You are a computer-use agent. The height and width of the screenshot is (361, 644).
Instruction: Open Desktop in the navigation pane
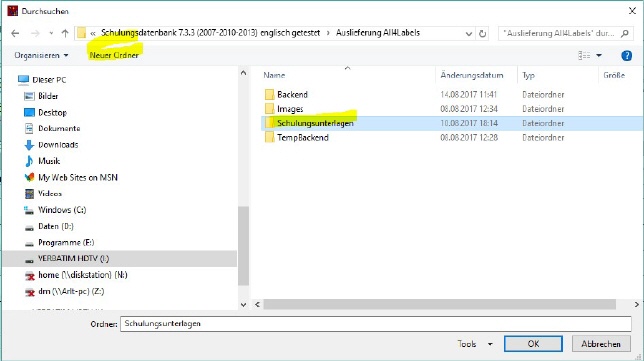pyautogui.click(x=52, y=113)
